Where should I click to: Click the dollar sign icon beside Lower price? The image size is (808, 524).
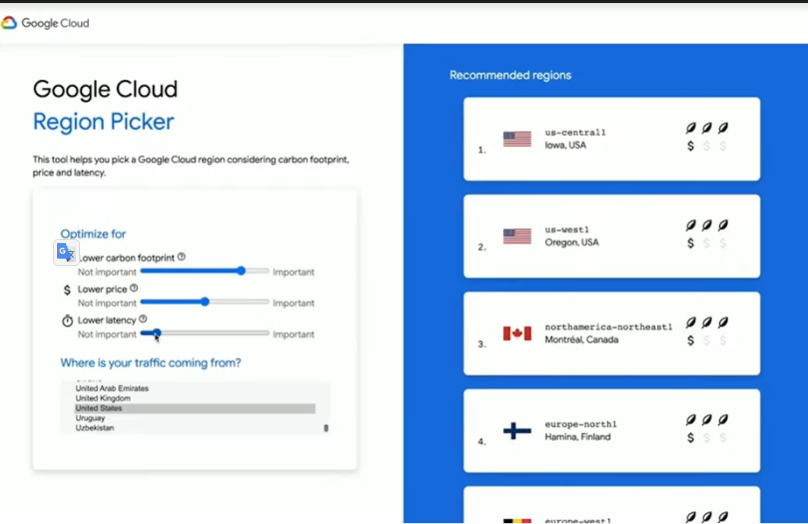tap(67, 290)
